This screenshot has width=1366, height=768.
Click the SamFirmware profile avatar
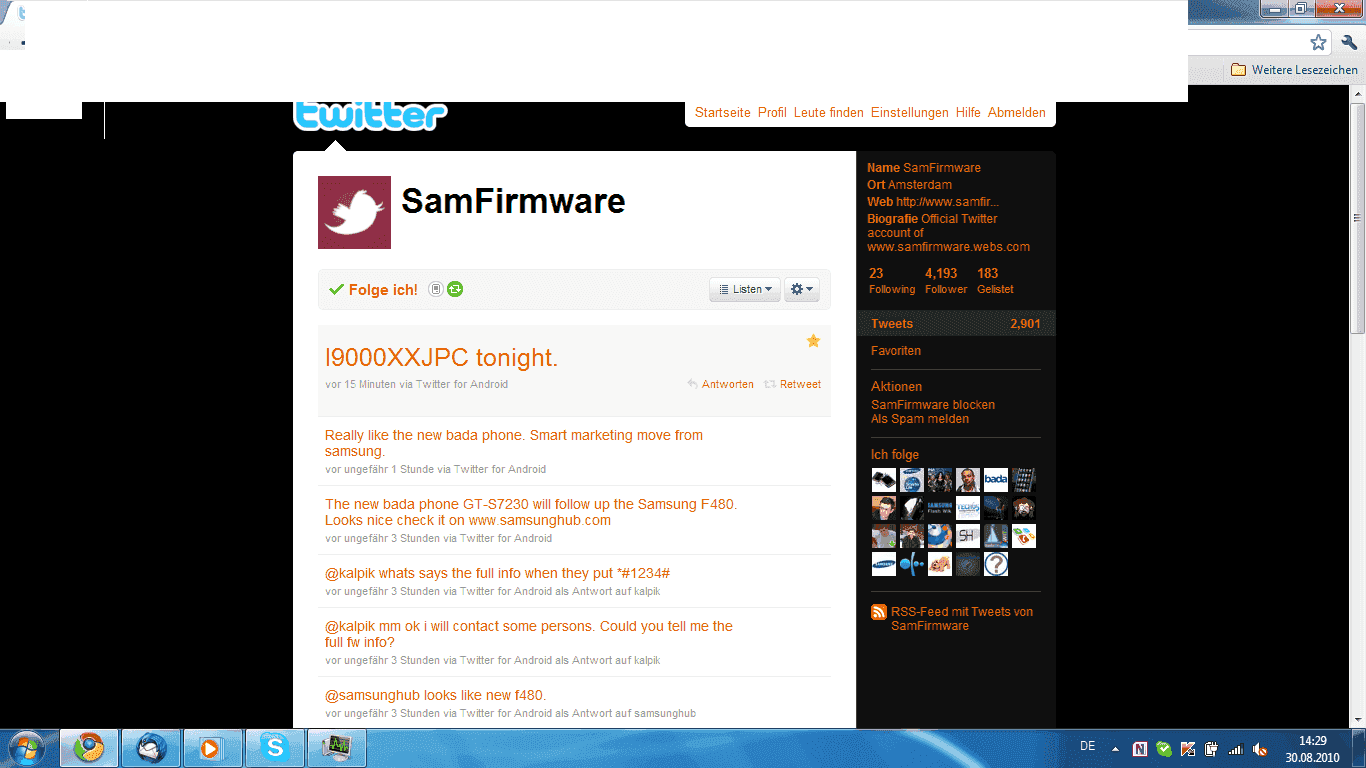[x=354, y=213]
